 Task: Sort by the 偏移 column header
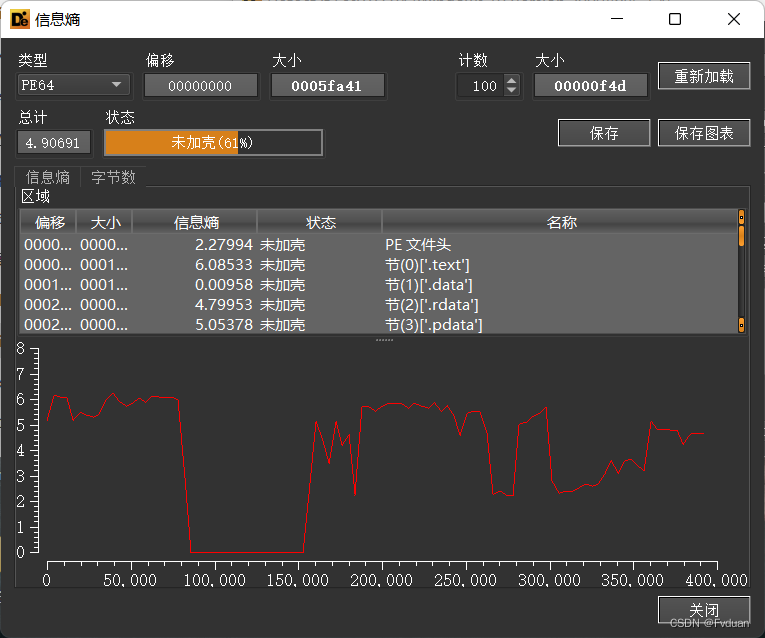(x=48, y=222)
